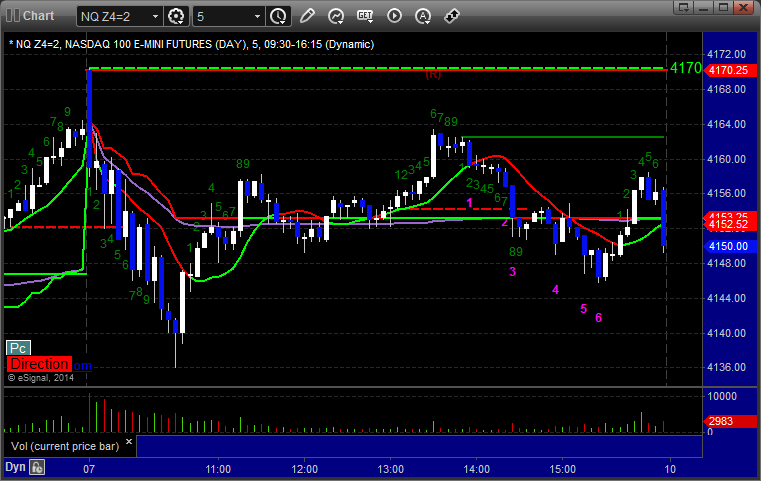The image size is (761, 481).
Task: Click the 'Vol (current price bar)' label
Action: [x=65, y=447]
